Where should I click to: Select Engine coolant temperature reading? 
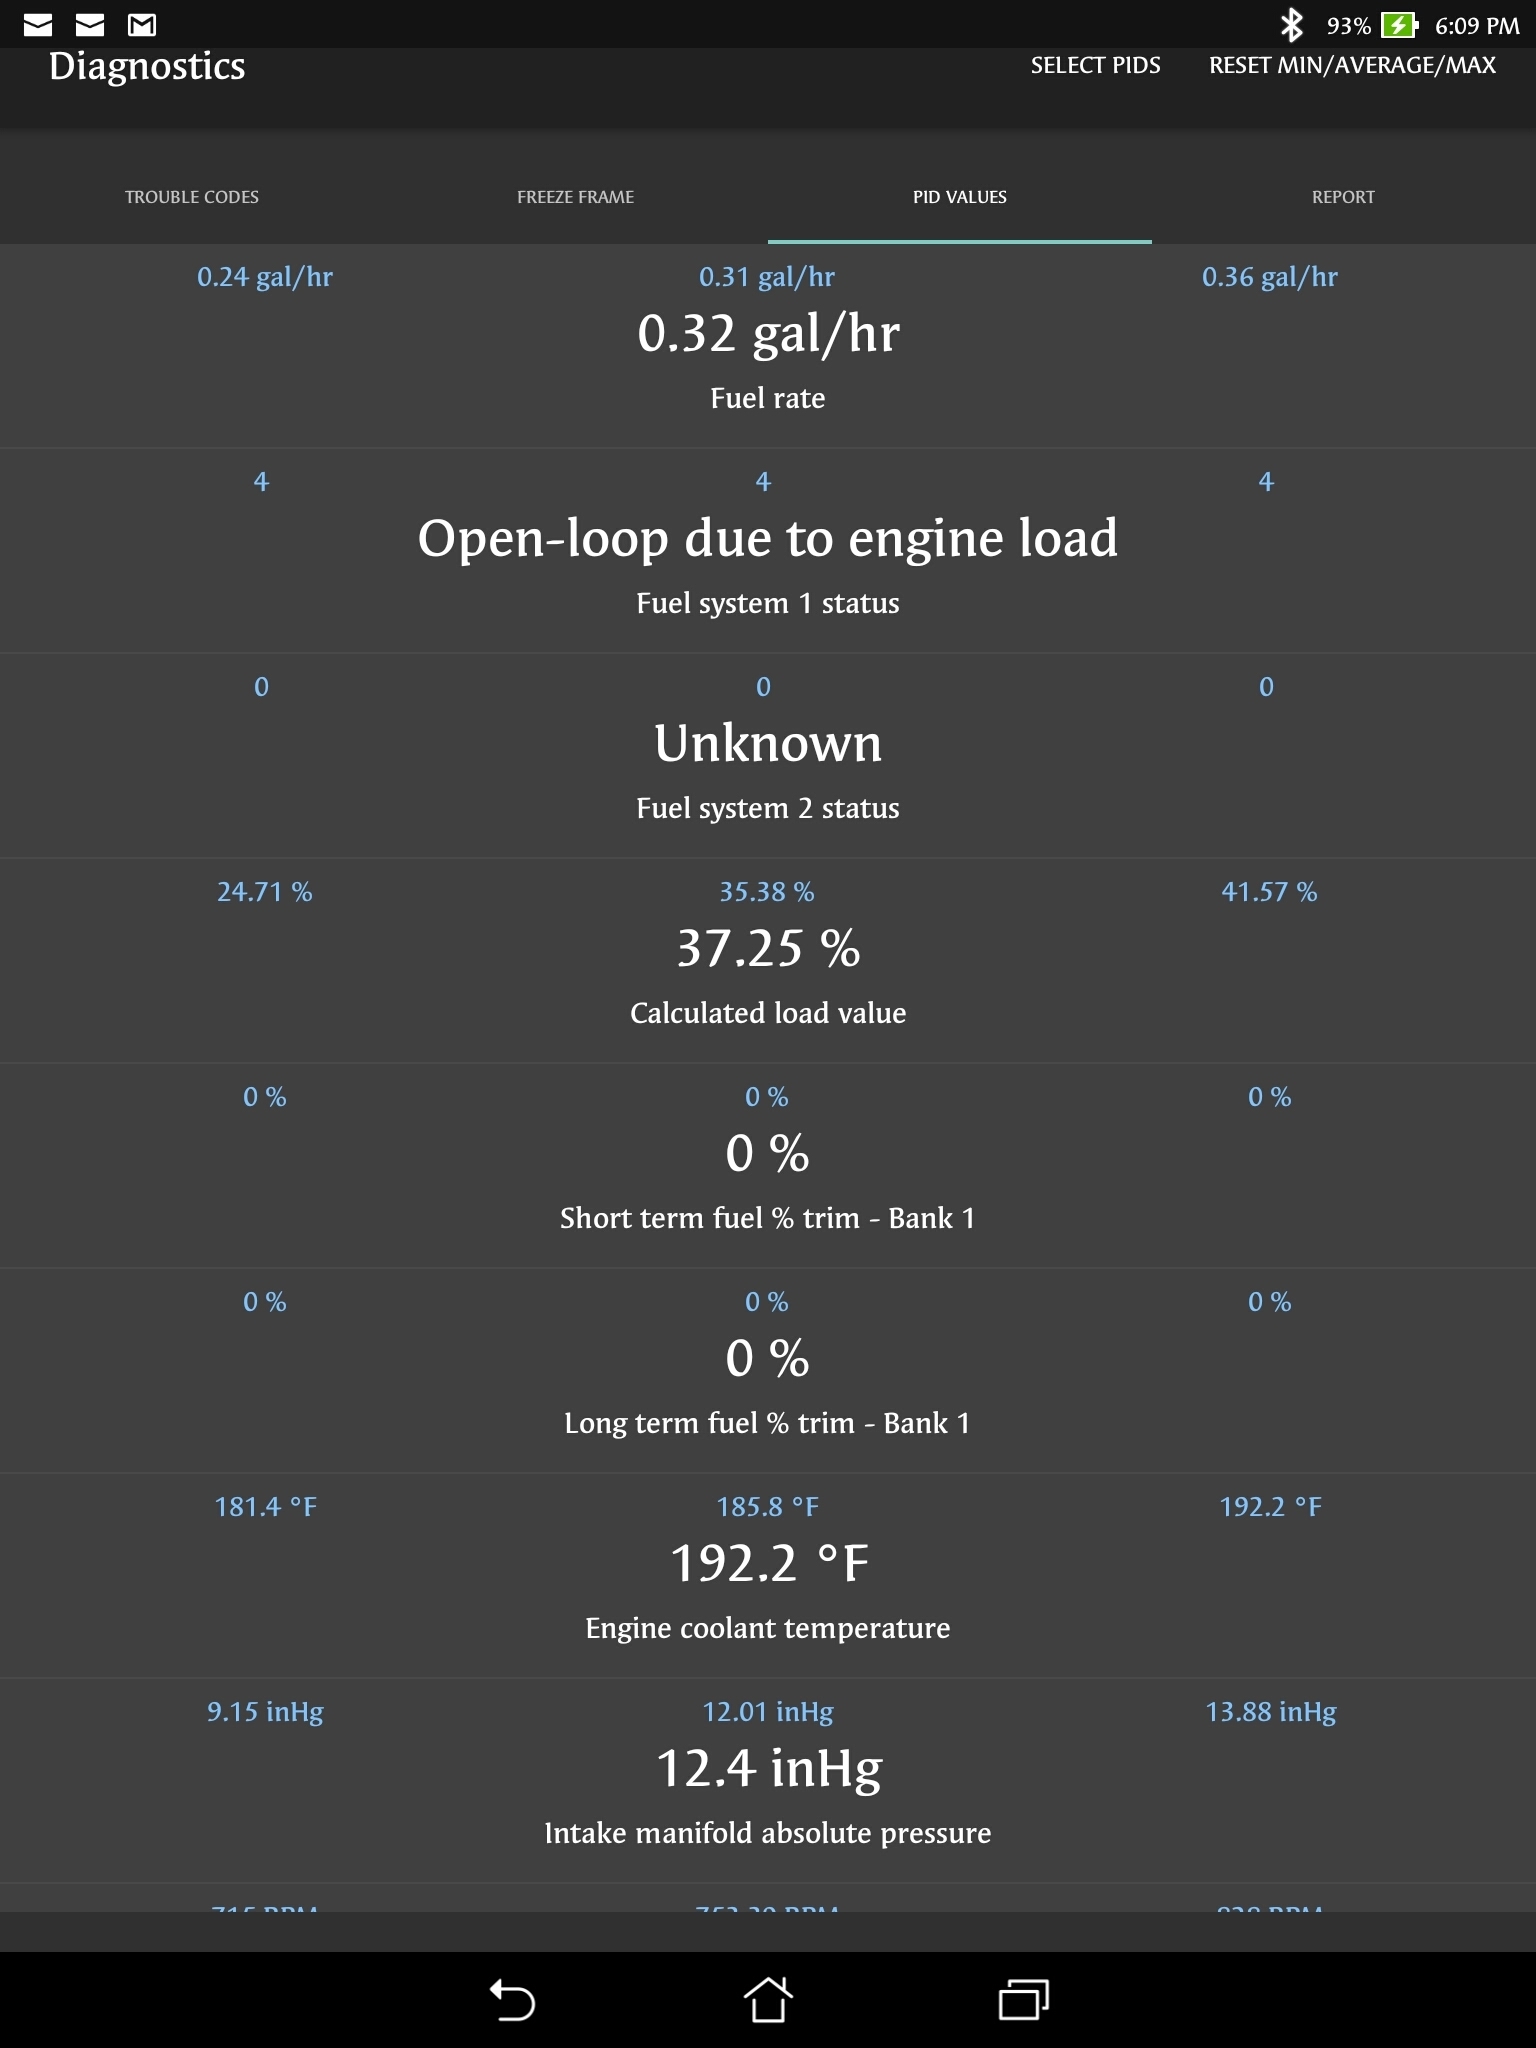(768, 1564)
